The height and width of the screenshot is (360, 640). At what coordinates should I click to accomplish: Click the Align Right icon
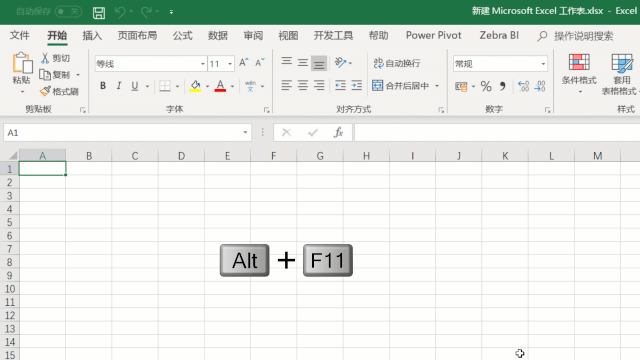[319, 86]
